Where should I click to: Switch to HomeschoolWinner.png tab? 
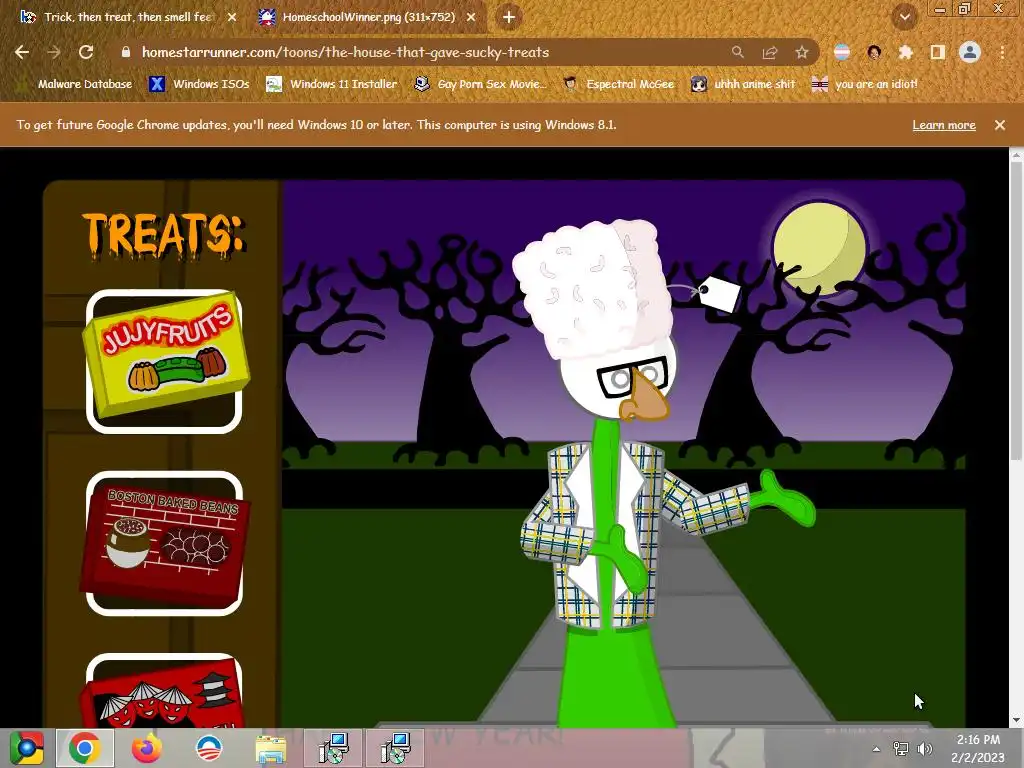[x=368, y=17]
